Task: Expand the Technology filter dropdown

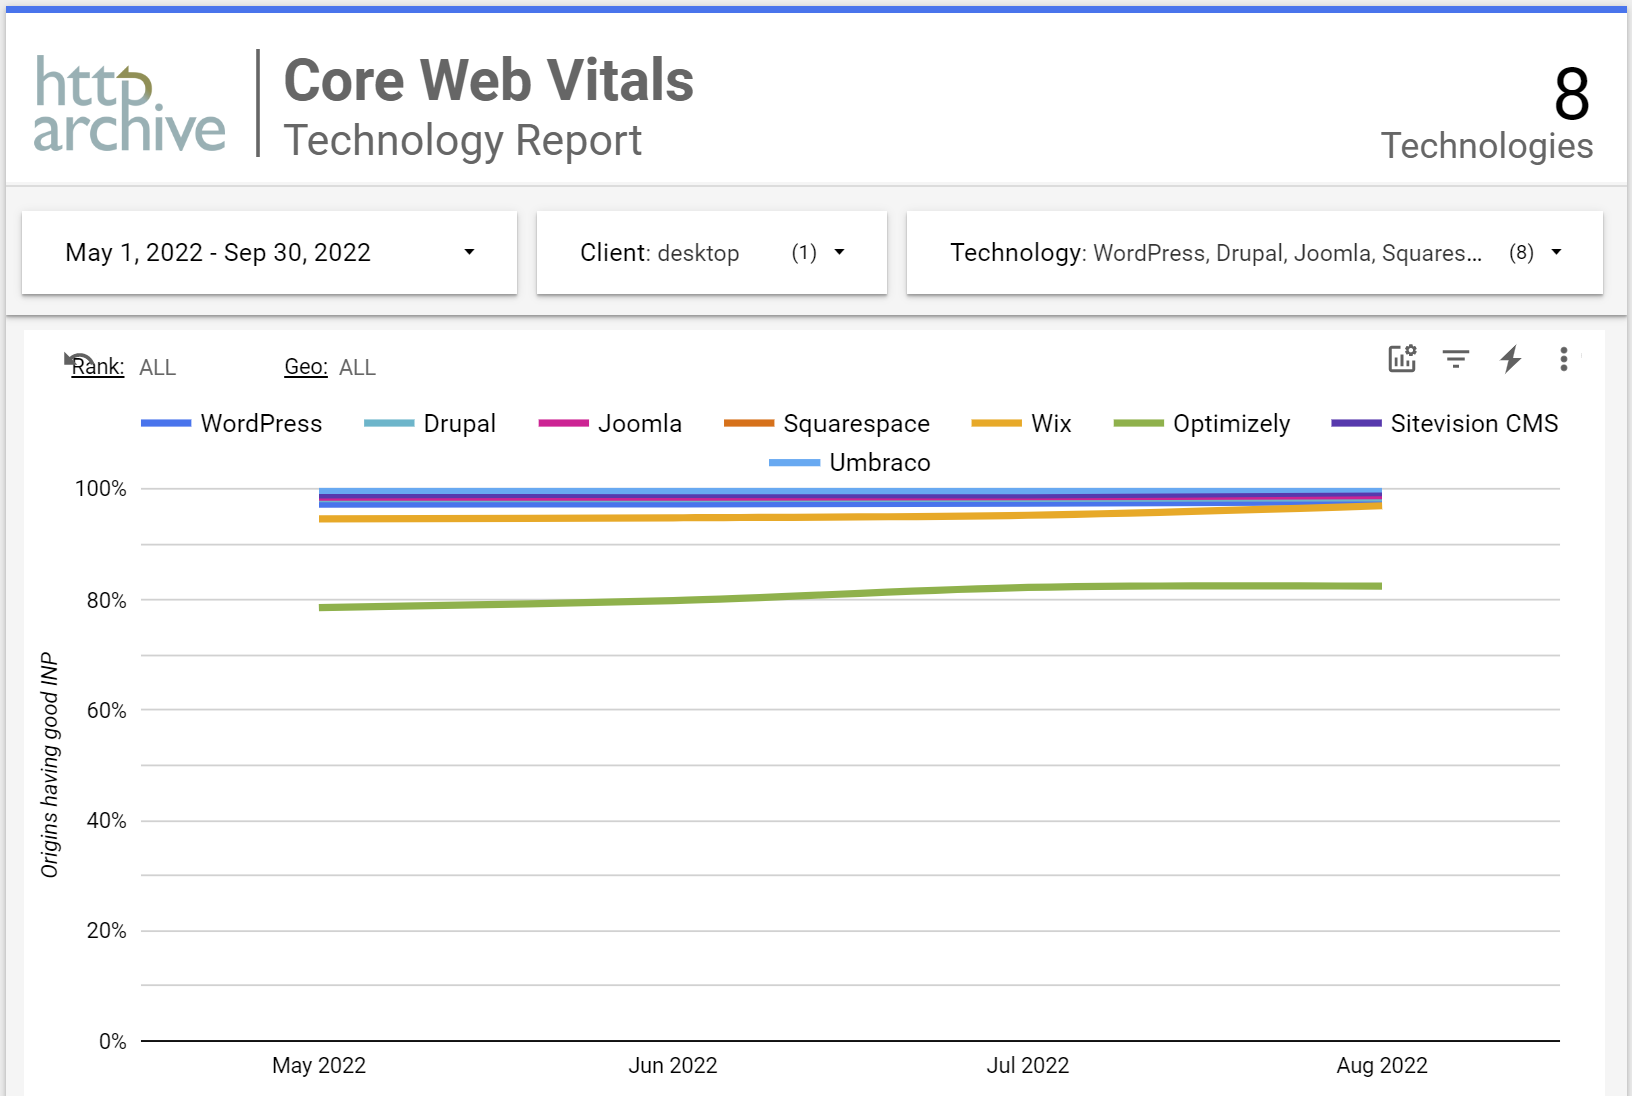Action: (x=1254, y=253)
